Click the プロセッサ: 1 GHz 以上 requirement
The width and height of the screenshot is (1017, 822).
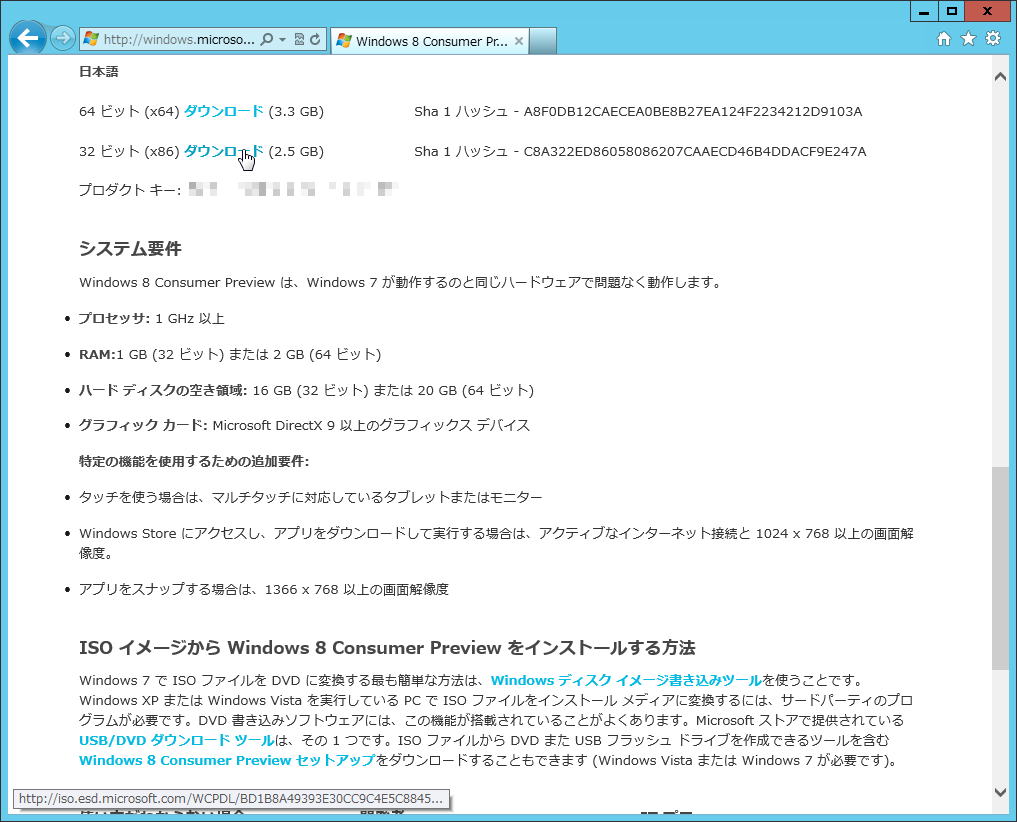(x=152, y=319)
